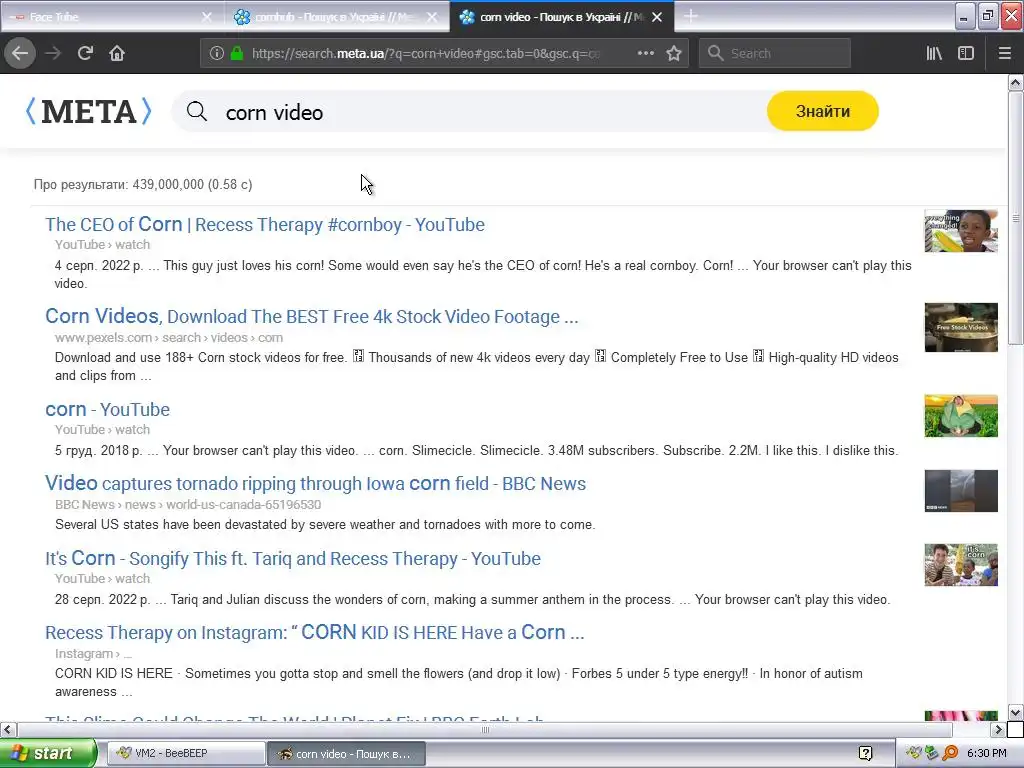Image resolution: width=1024 pixels, height=768 pixels.
Task: Click the browser forward arrow
Action: (x=53, y=53)
